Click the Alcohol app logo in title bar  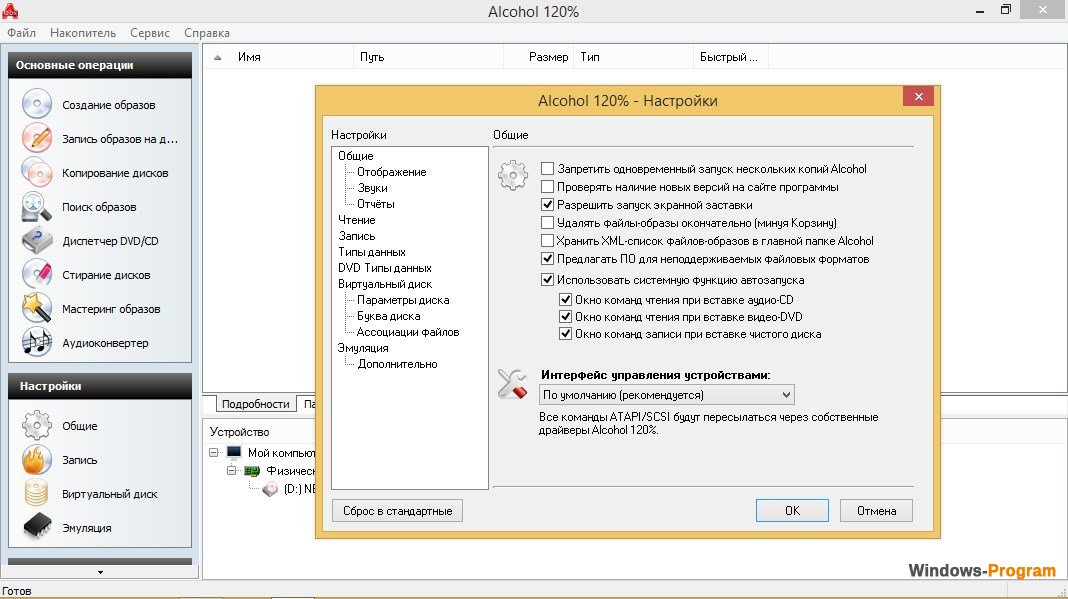[x=10, y=11]
